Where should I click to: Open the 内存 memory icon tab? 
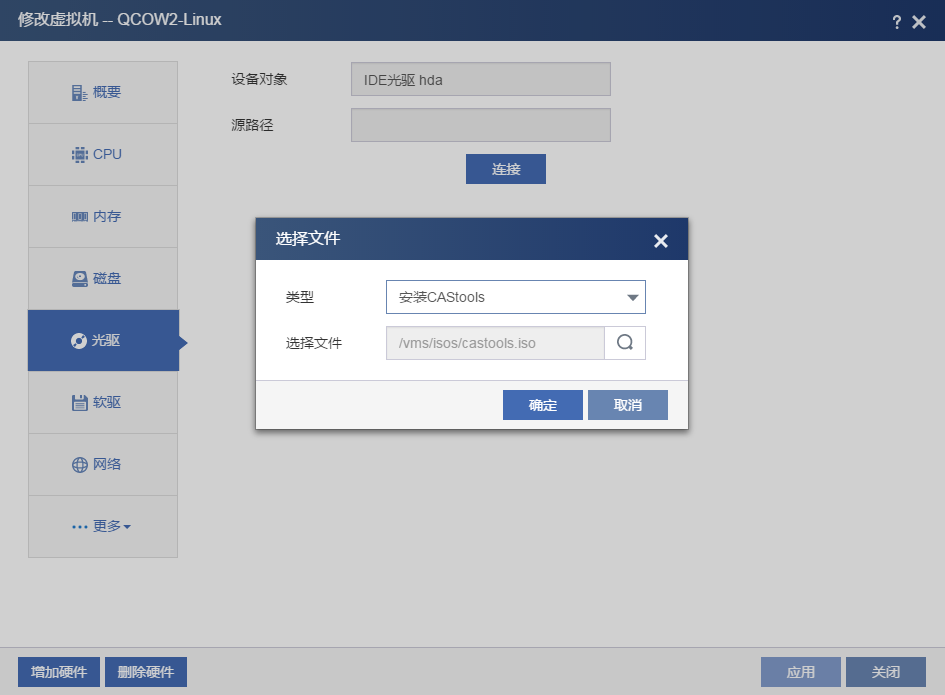coord(80,217)
